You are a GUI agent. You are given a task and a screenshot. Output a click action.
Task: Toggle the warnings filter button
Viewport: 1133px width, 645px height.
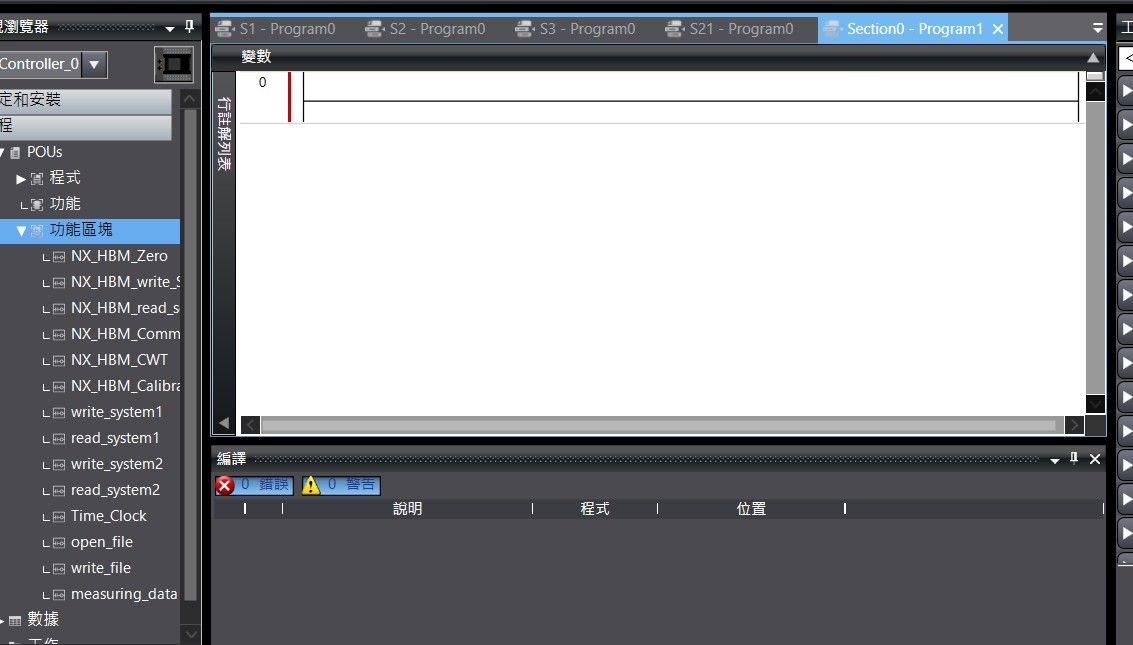[341, 485]
